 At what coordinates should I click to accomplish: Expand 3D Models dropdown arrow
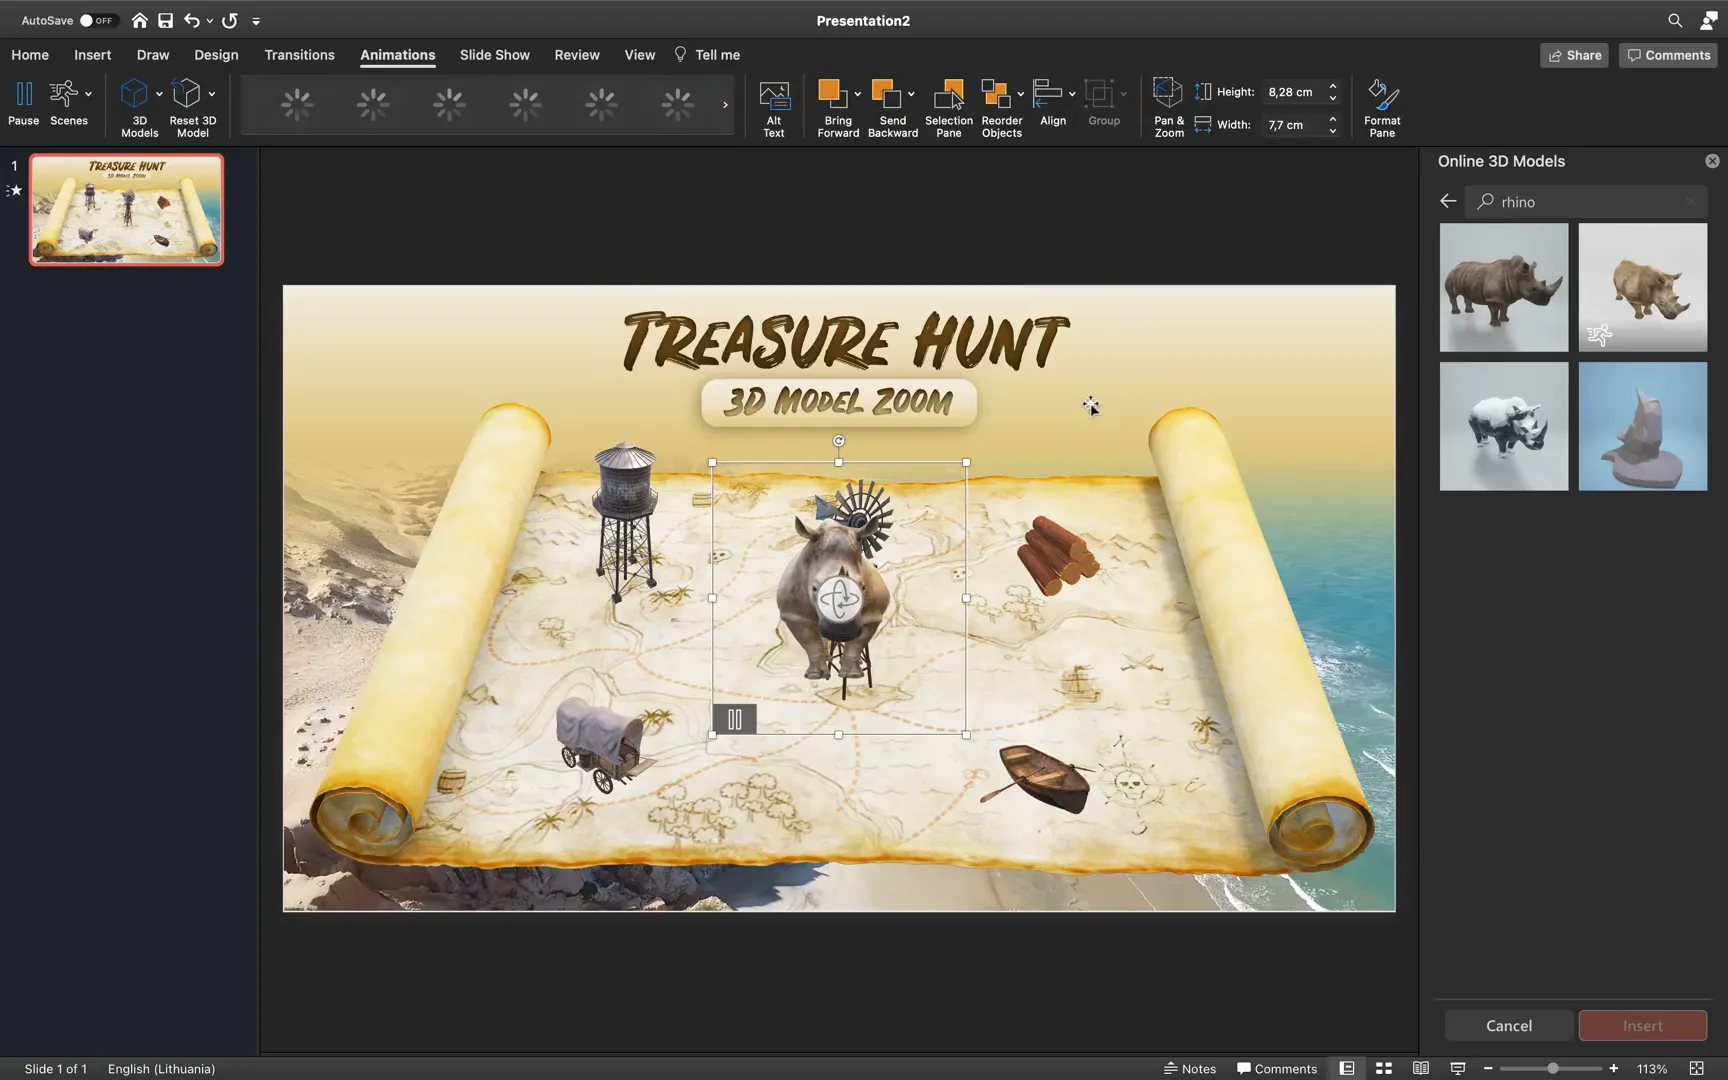click(159, 94)
